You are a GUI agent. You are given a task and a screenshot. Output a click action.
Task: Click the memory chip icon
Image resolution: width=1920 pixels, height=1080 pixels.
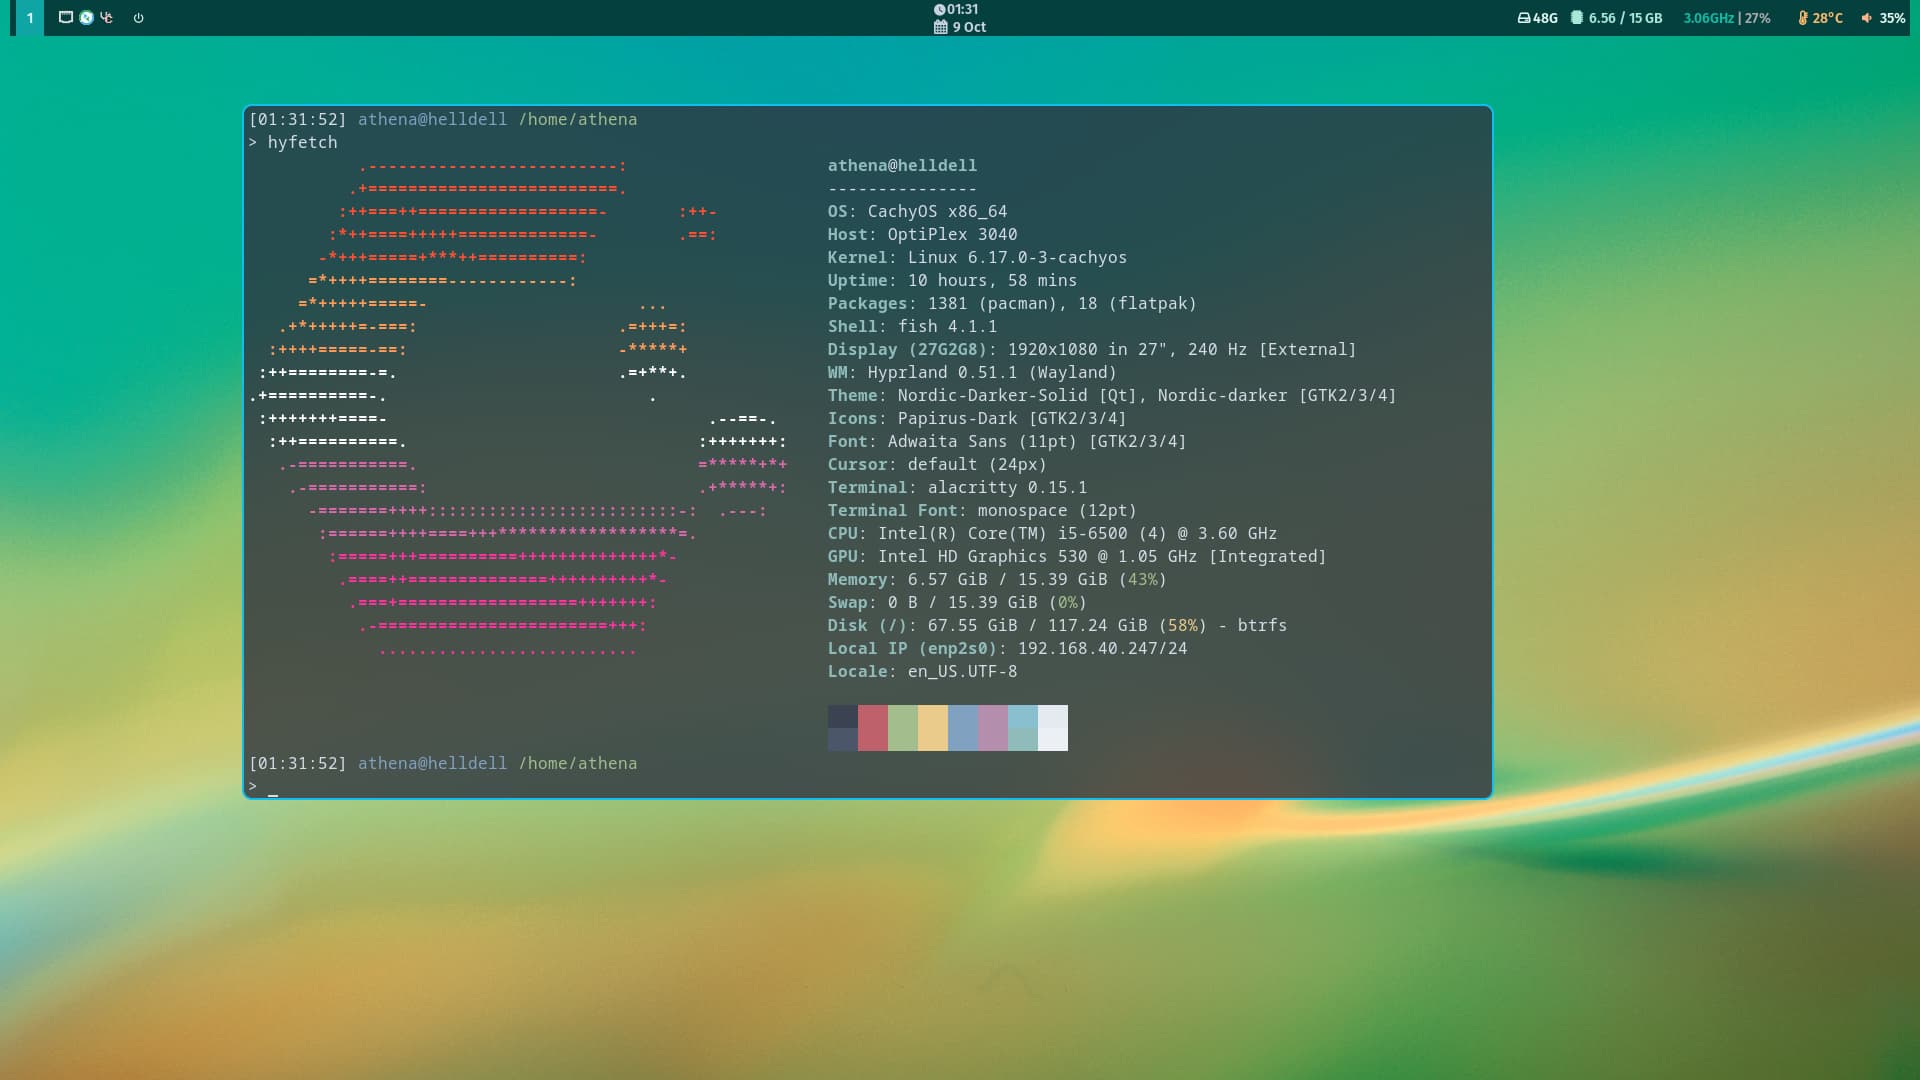(x=1577, y=18)
